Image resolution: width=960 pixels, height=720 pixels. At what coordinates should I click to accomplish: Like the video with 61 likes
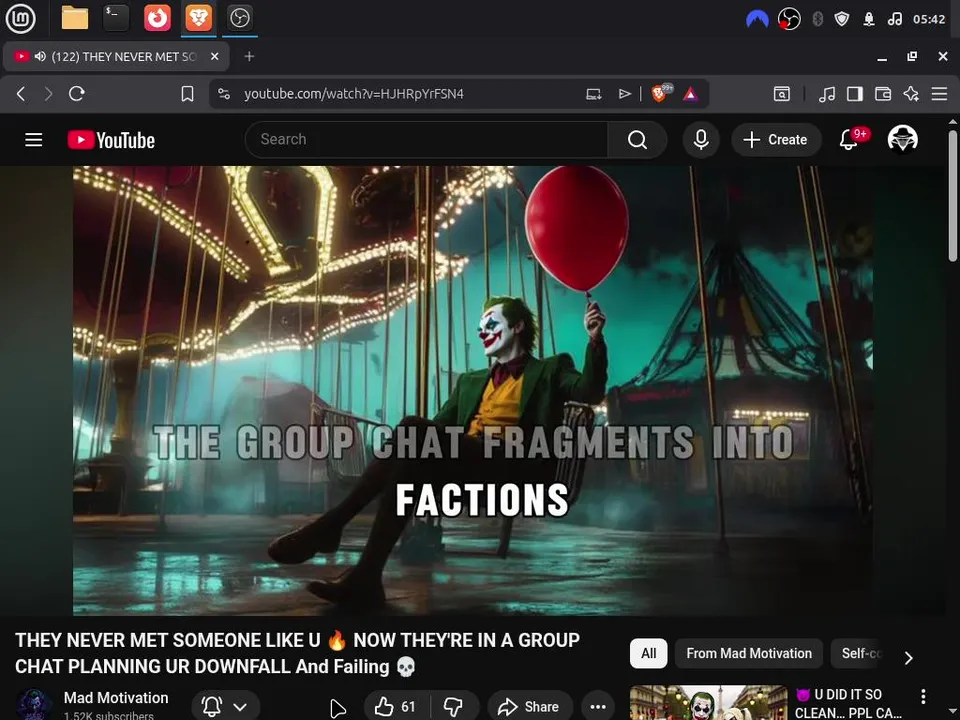click(397, 707)
